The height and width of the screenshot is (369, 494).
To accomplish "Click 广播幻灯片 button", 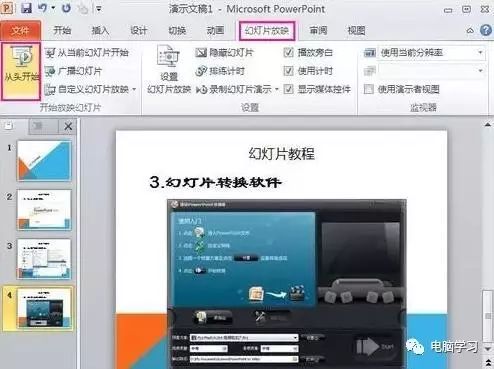I will pos(73,71).
